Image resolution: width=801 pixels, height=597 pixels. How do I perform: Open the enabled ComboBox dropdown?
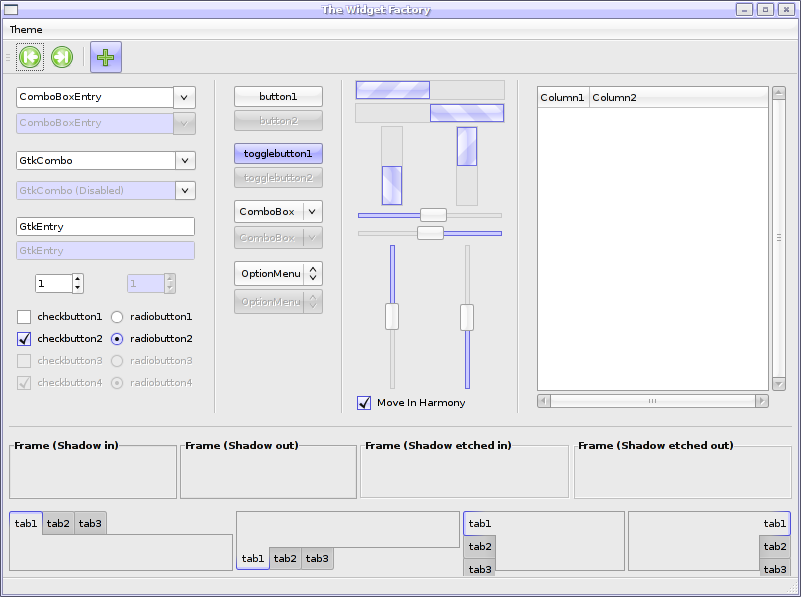pos(278,211)
